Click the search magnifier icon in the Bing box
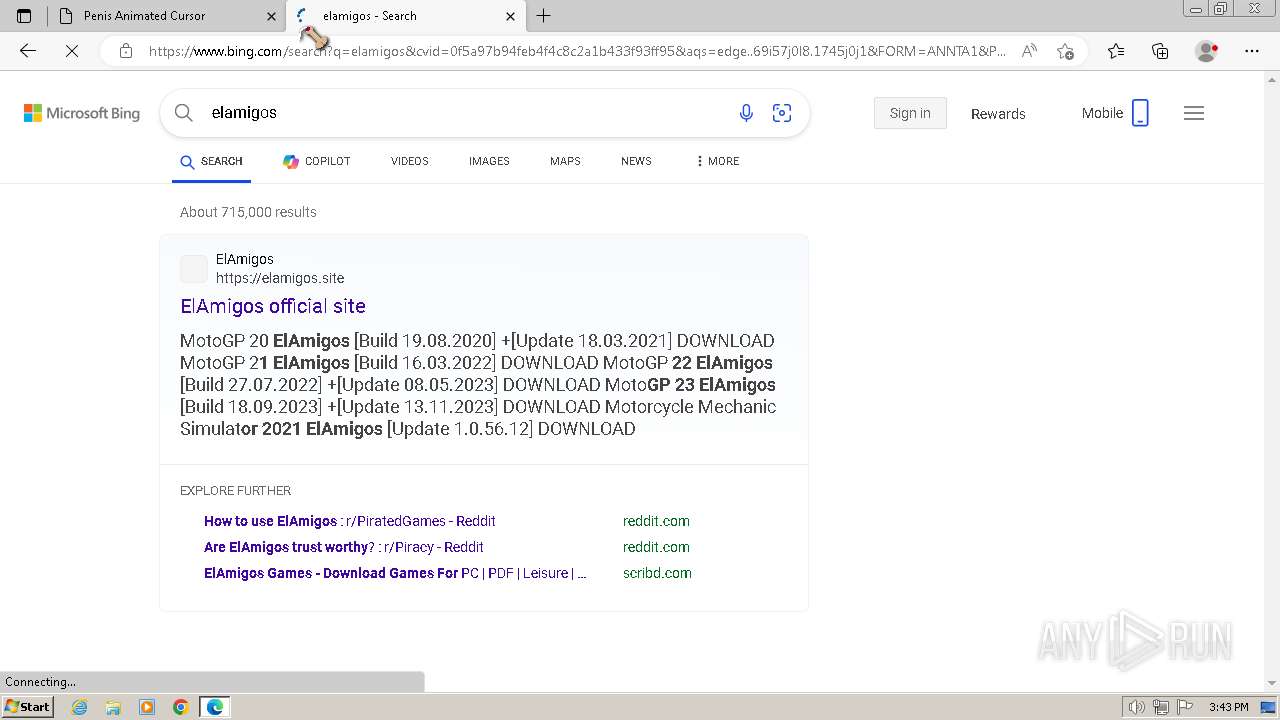Screen dimensions: 1280x720 tap(184, 113)
